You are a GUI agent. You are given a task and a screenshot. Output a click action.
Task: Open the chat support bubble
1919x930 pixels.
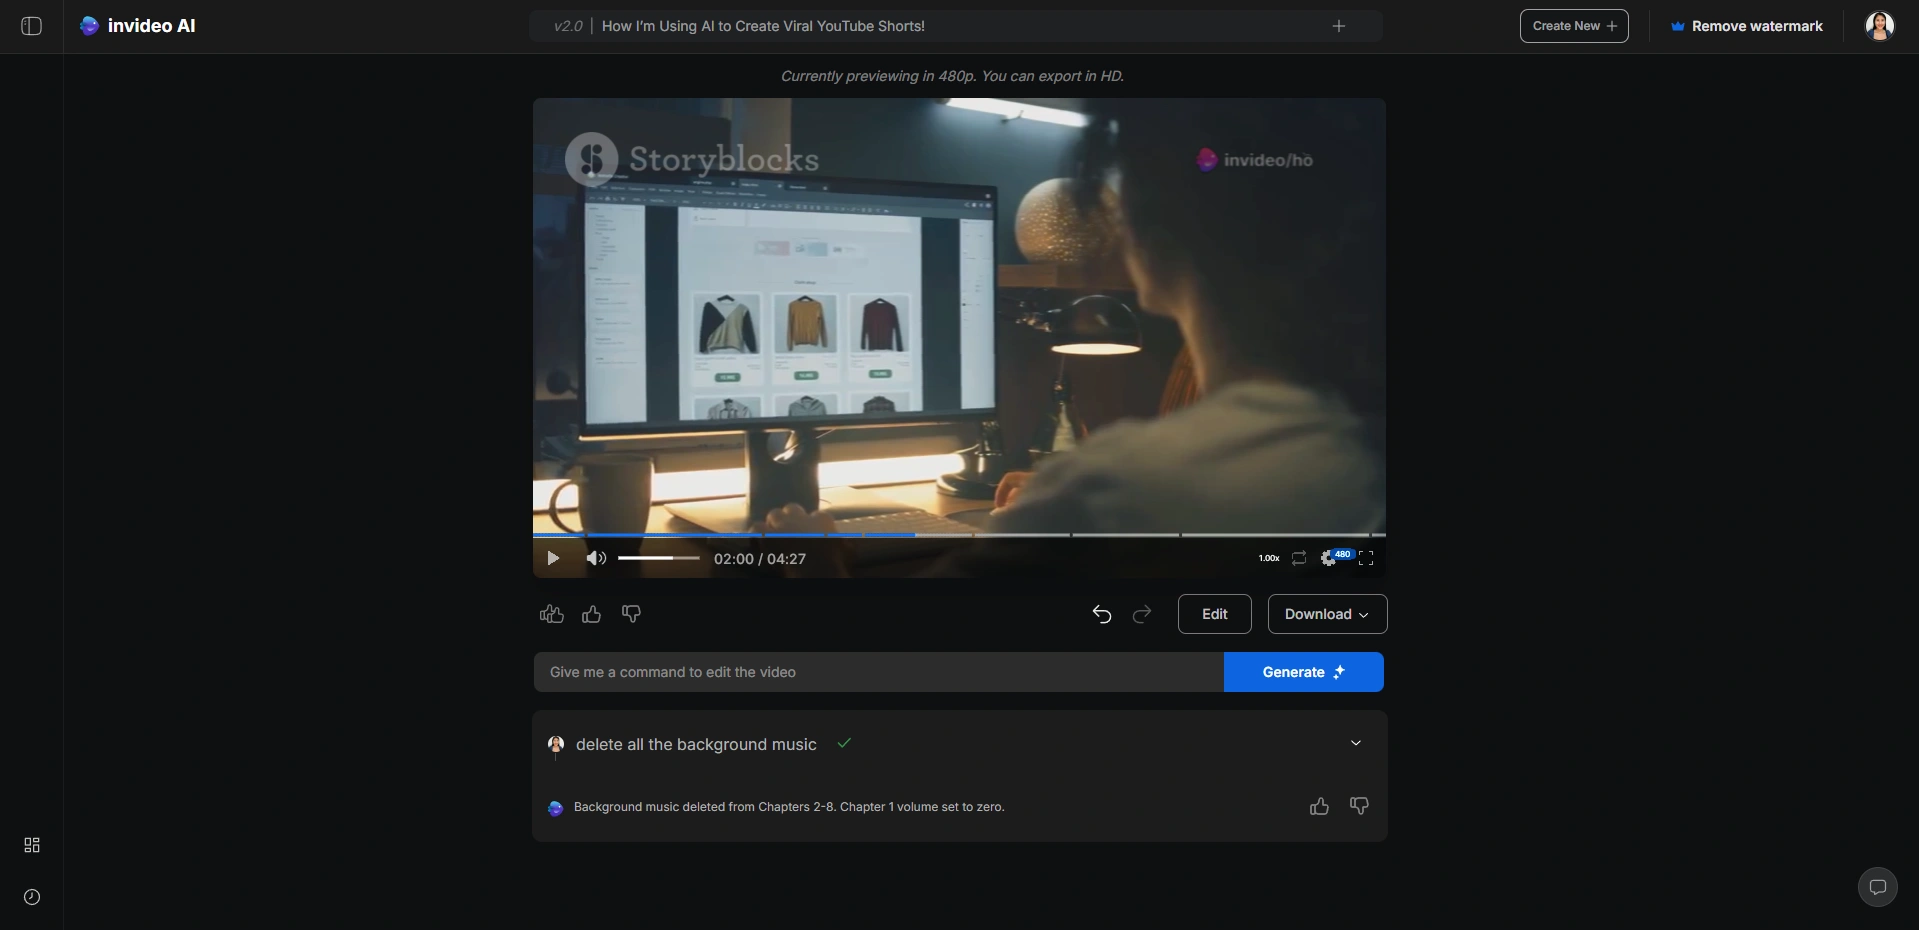[1878, 887]
